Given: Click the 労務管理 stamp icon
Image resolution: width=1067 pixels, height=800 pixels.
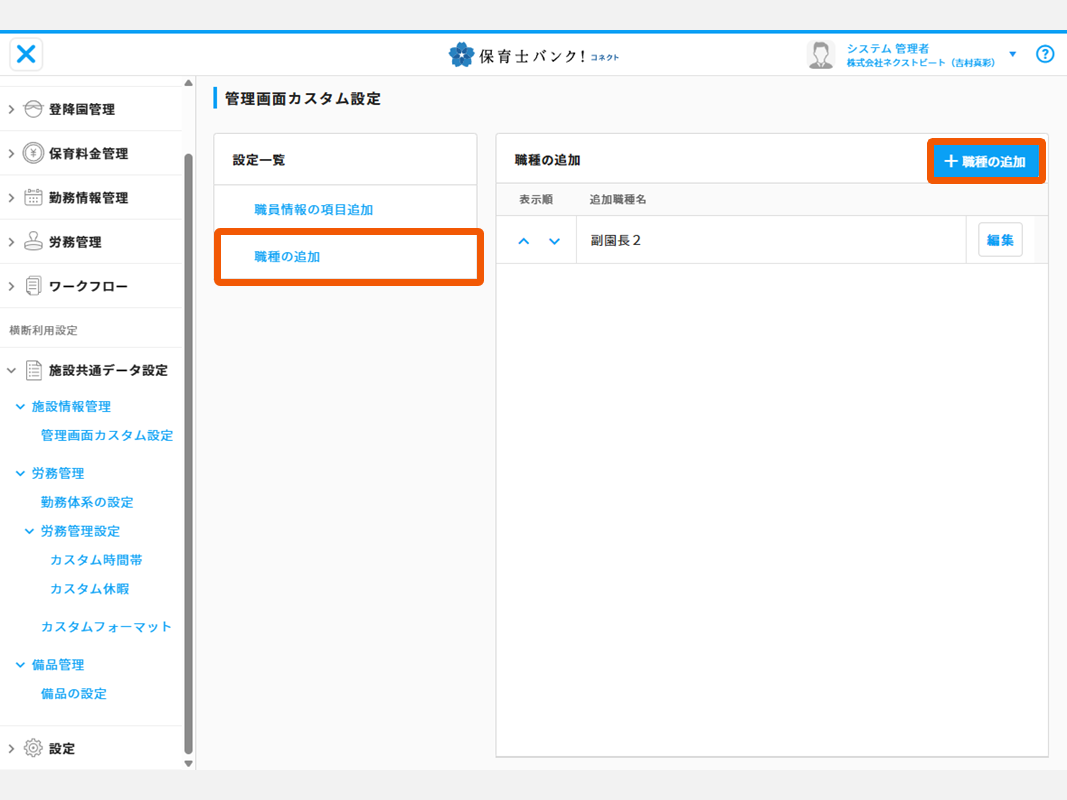Looking at the screenshot, I should click(33, 242).
